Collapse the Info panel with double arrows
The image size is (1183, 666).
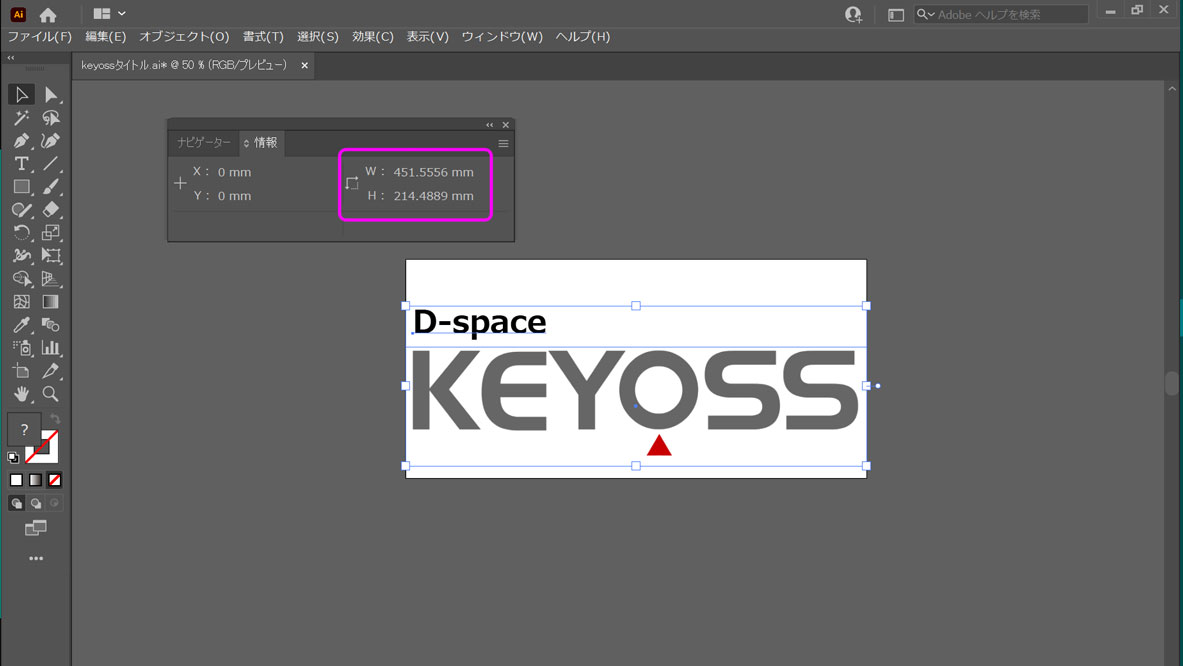[489, 125]
